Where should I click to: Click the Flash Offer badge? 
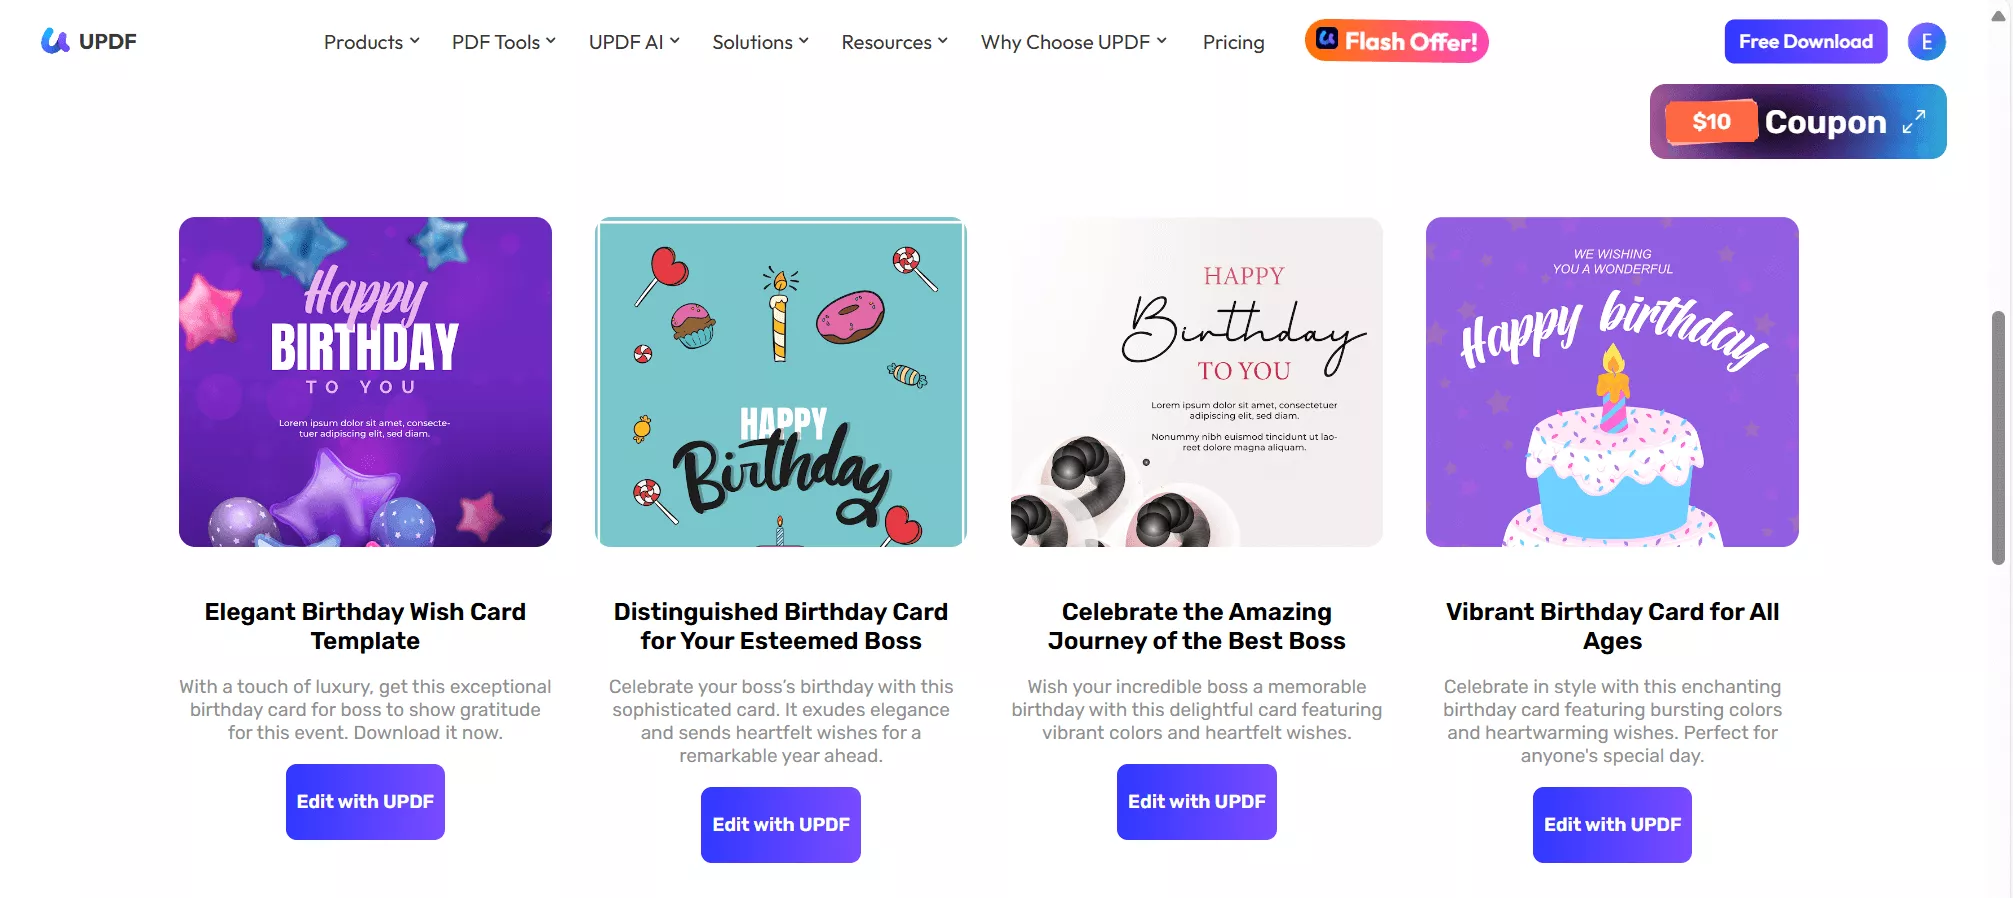point(1396,42)
